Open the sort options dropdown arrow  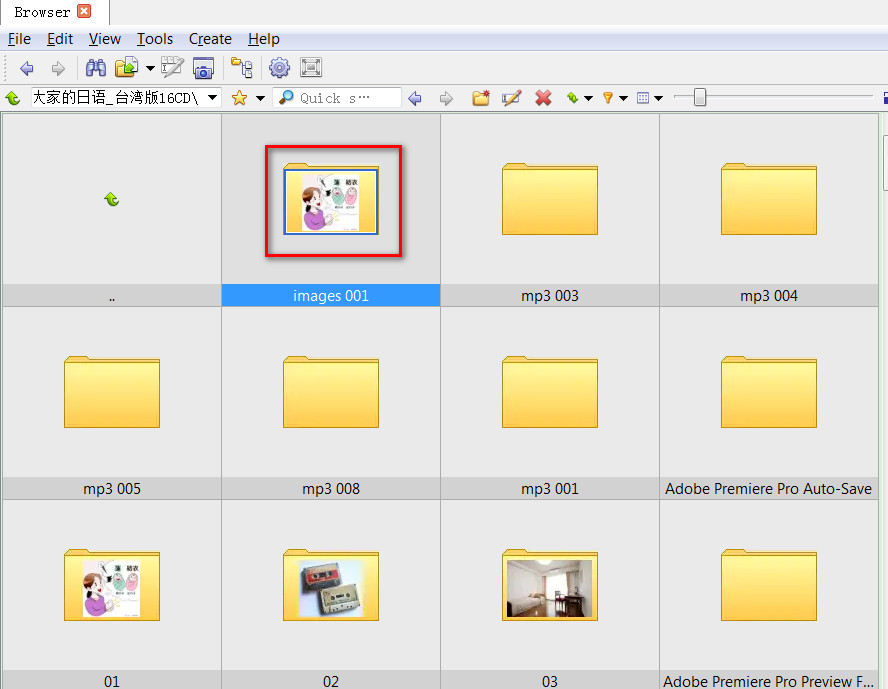click(x=588, y=99)
